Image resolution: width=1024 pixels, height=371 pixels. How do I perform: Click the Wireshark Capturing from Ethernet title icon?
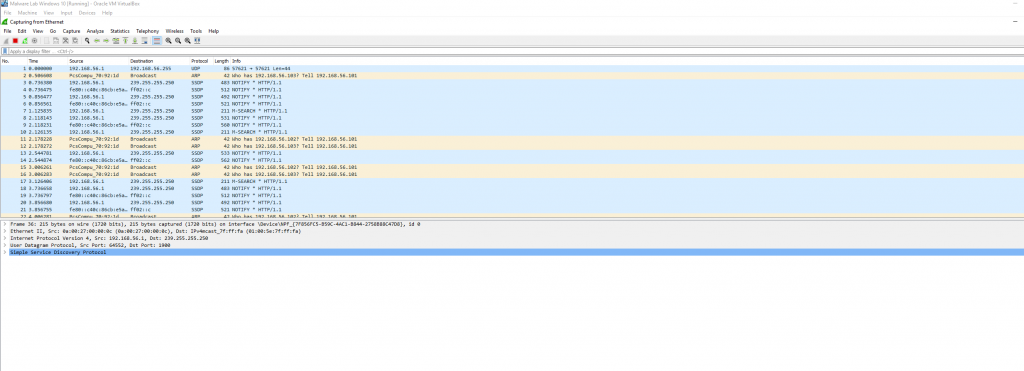pyautogui.click(x=5, y=22)
